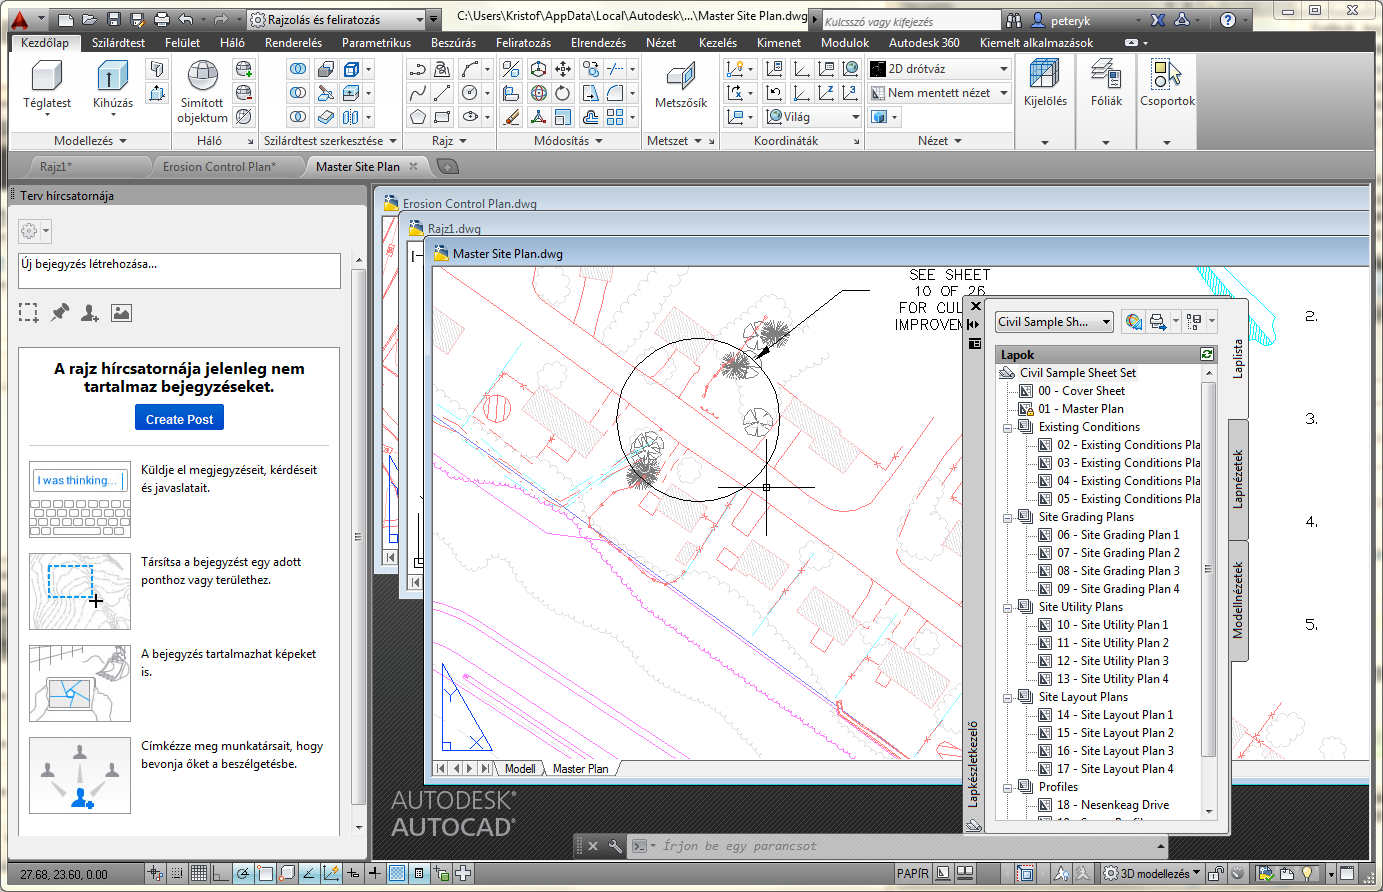The image size is (1383, 892).
Task: Click the Metszősík section plane tool
Action: (681, 85)
